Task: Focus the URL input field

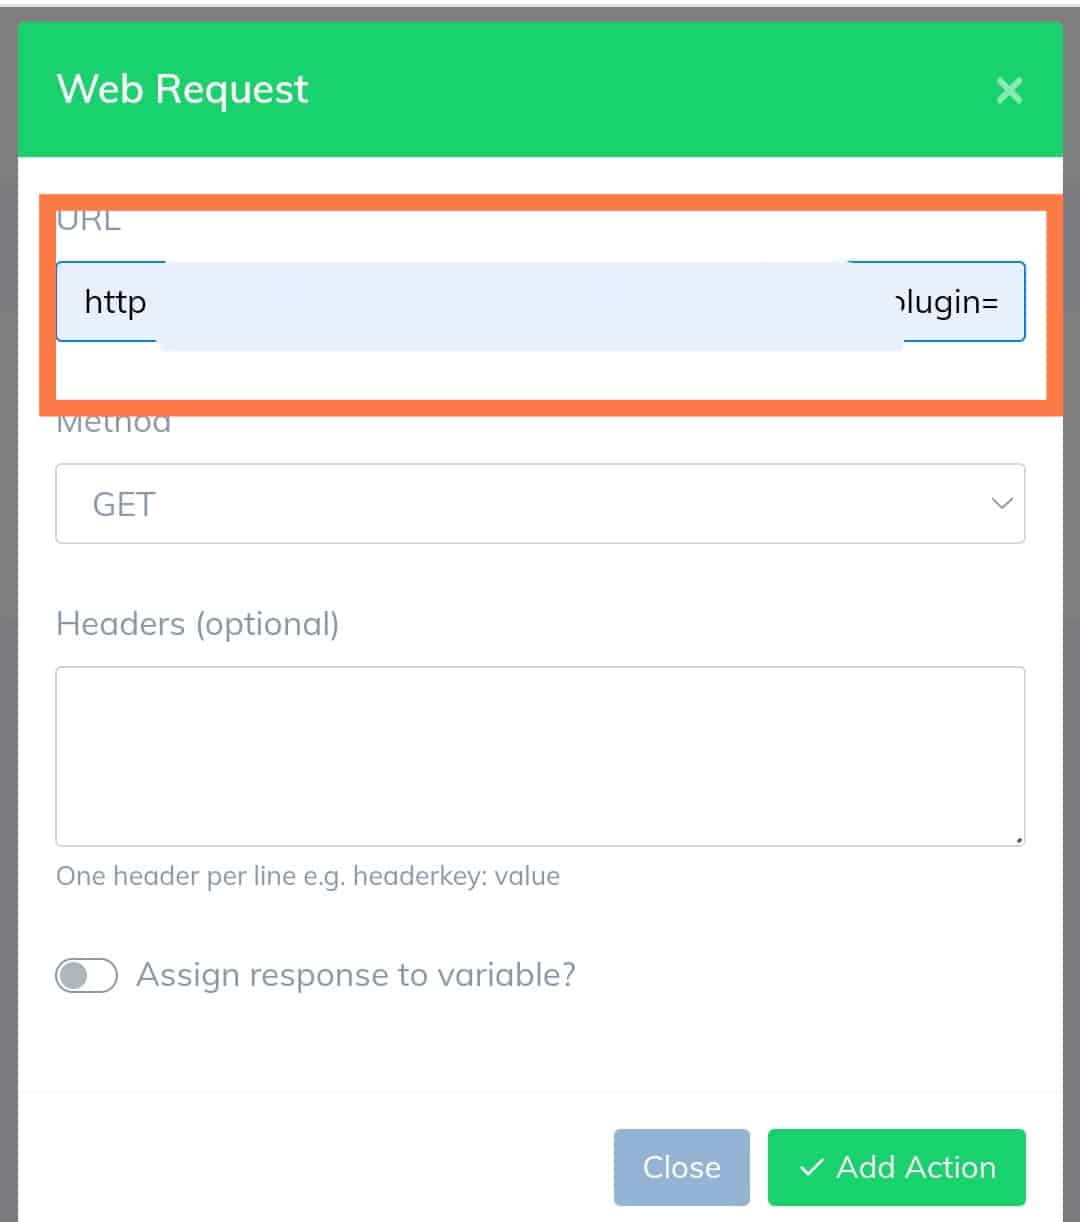Action: point(540,302)
